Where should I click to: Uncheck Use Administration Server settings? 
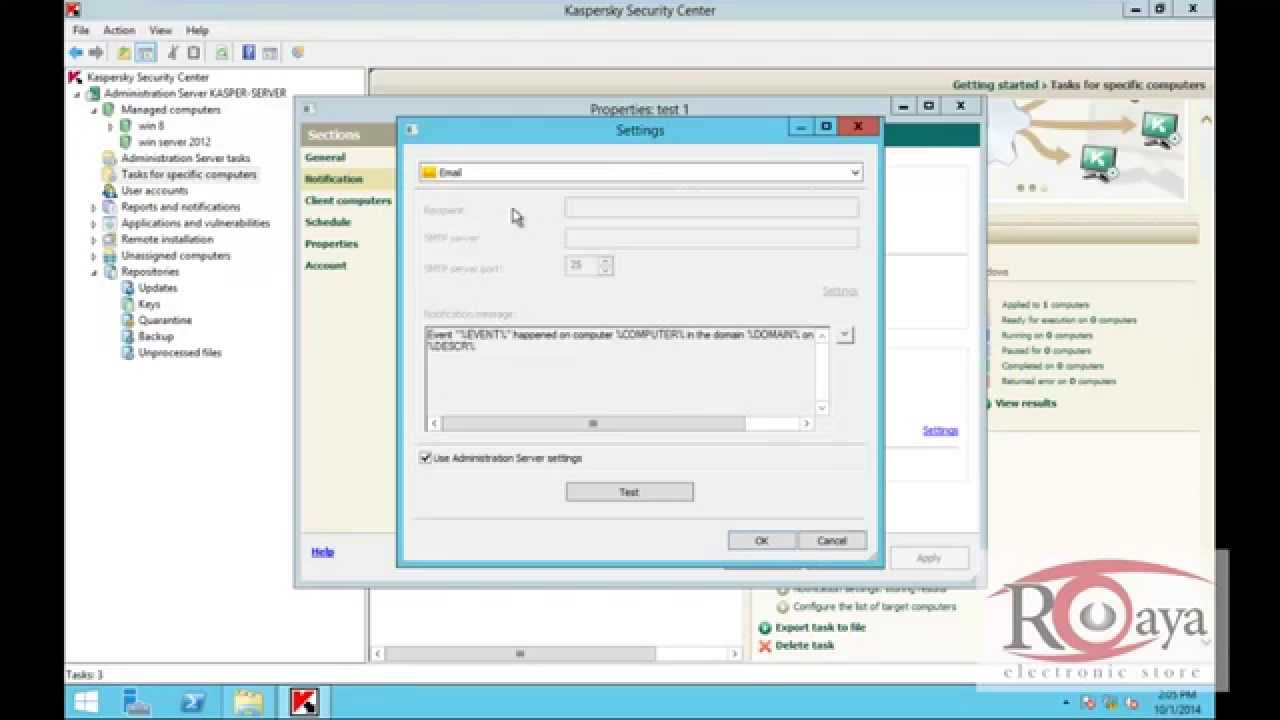tap(427, 458)
